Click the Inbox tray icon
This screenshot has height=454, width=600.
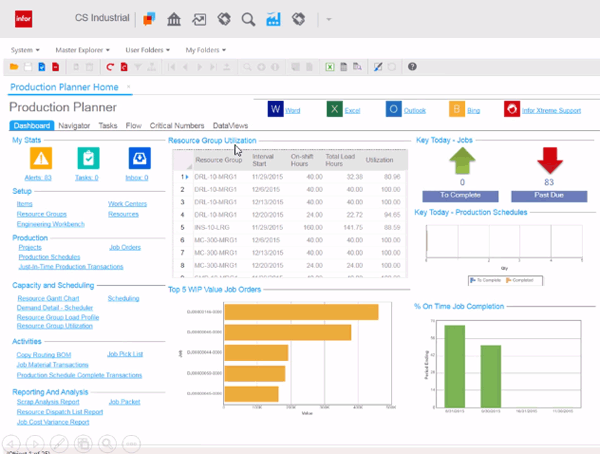click(140, 158)
